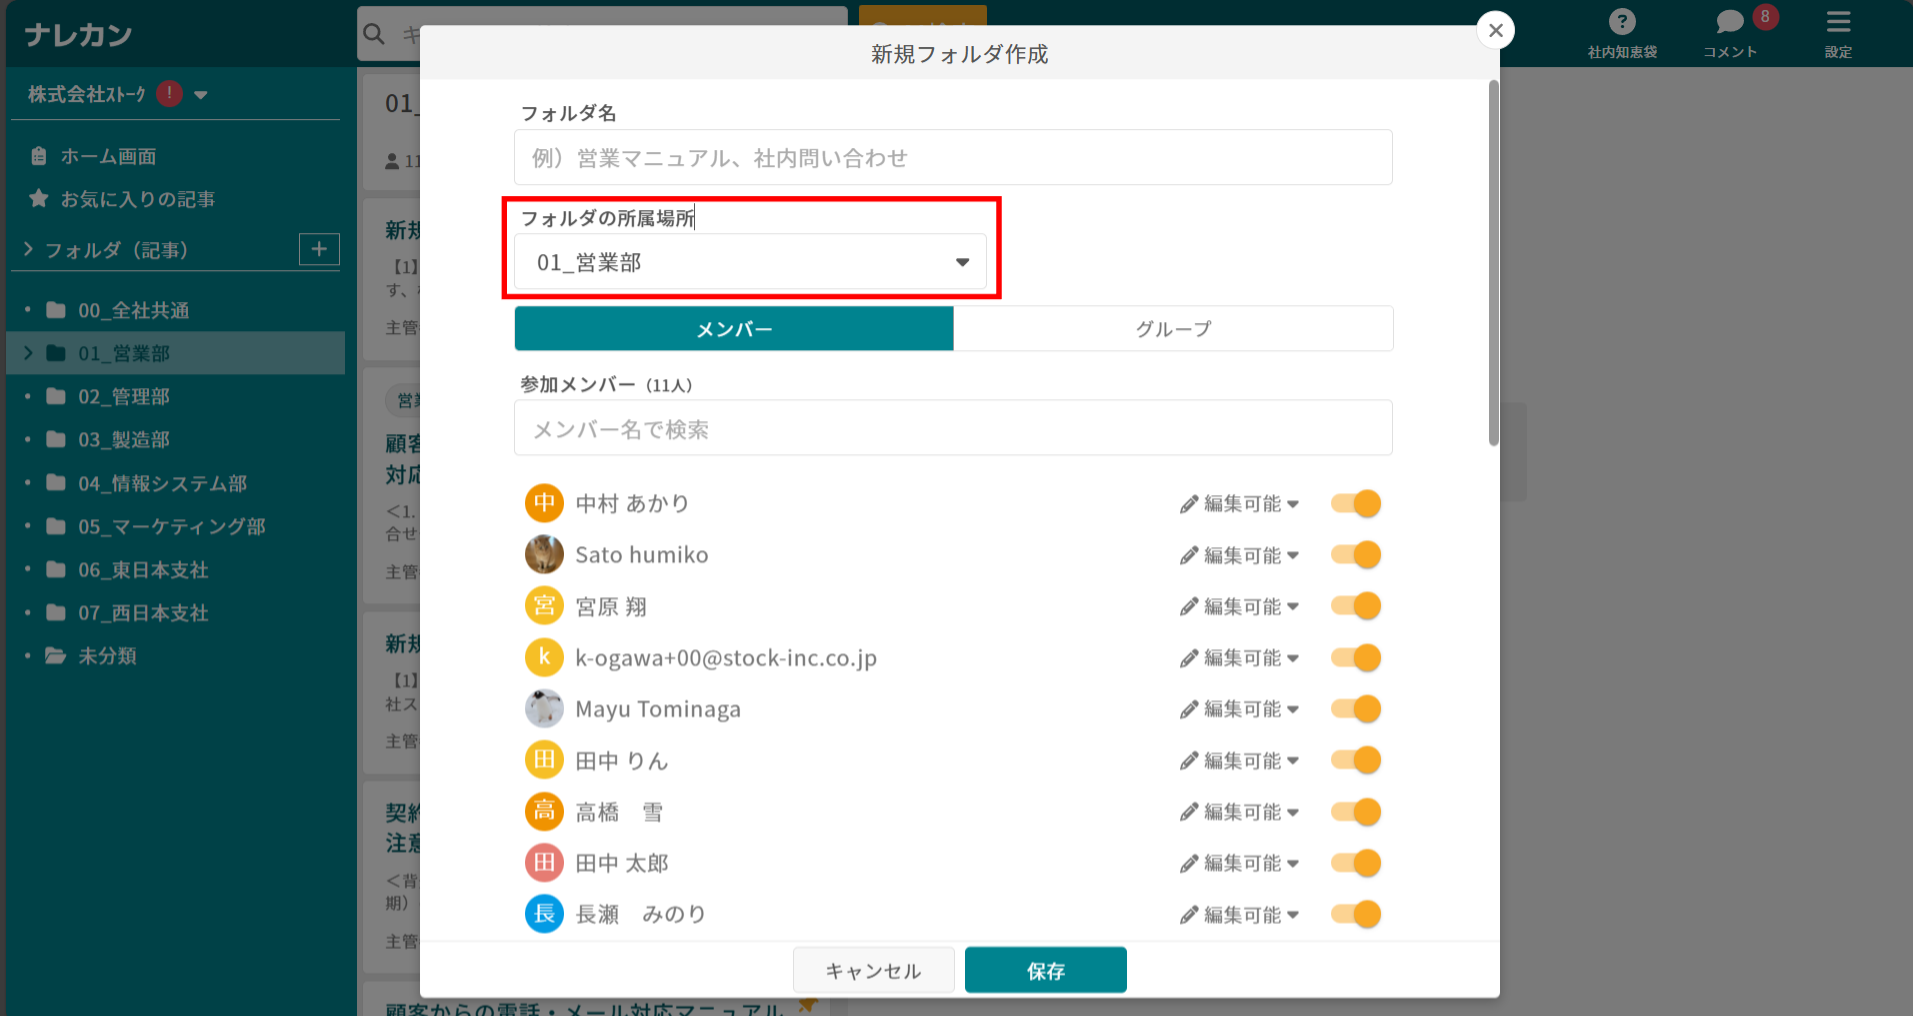Turn off the toggle for Sato humiko
Image resolution: width=1913 pixels, height=1016 pixels.
[x=1355, y=554]
